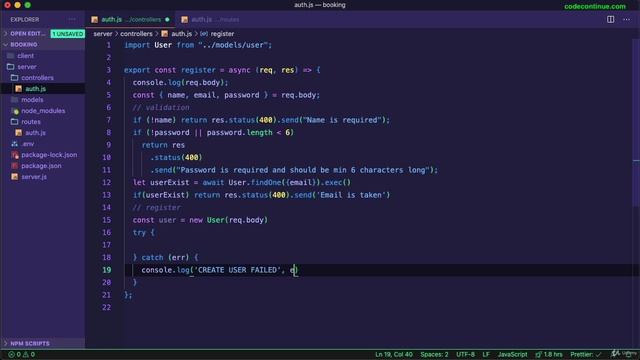Collapse the routes folder
Viewport: 640px width, 360px height.
[x=31, y=122]
